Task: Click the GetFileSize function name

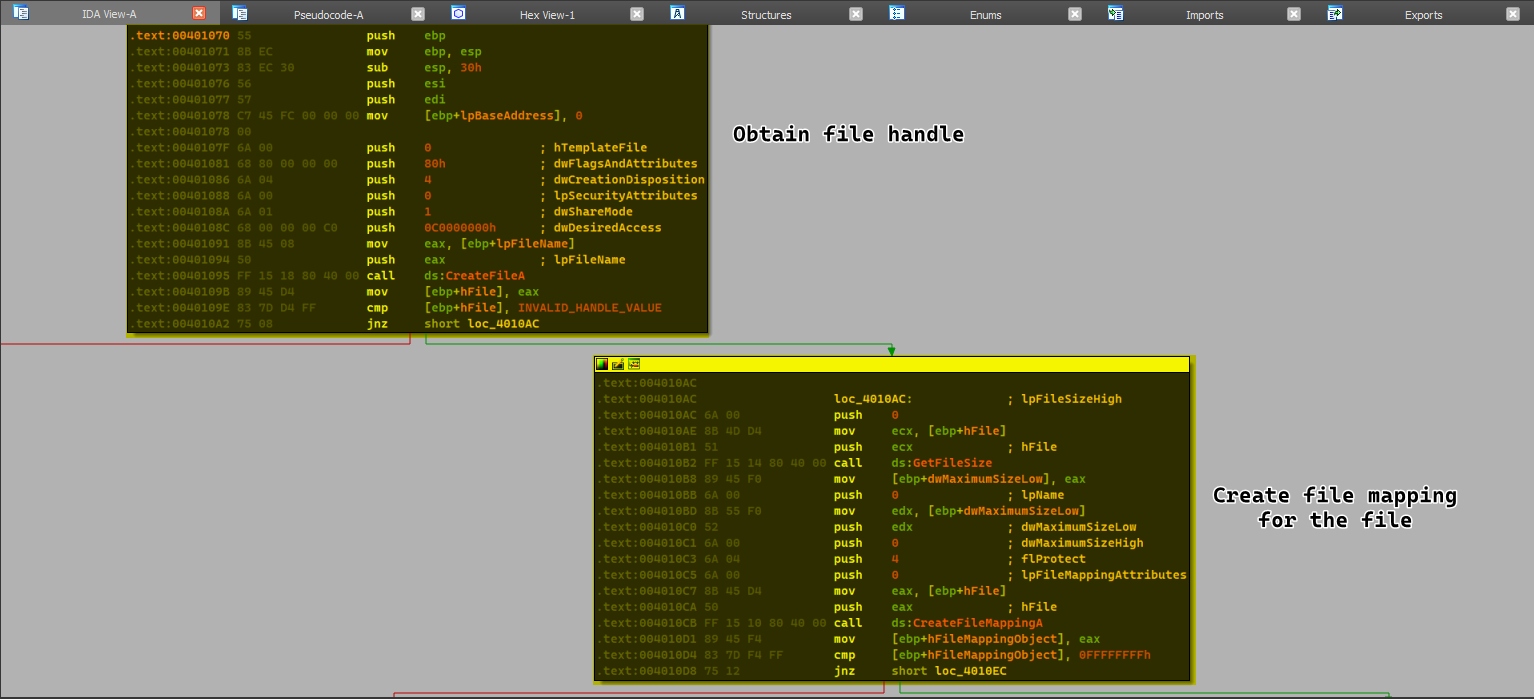Action: pyautogui.click(x=952, y=463)
